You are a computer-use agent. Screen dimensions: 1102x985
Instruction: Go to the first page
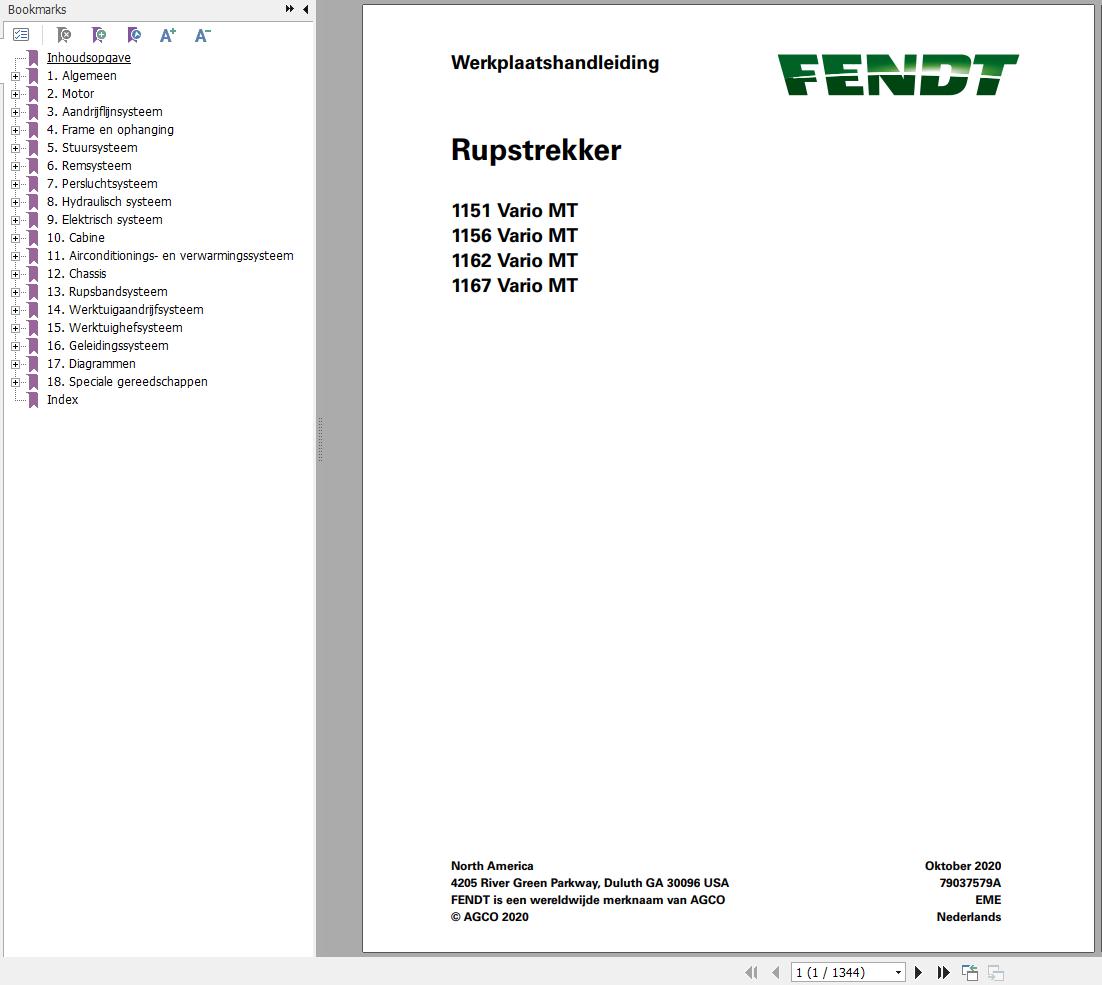coord(751,972)
